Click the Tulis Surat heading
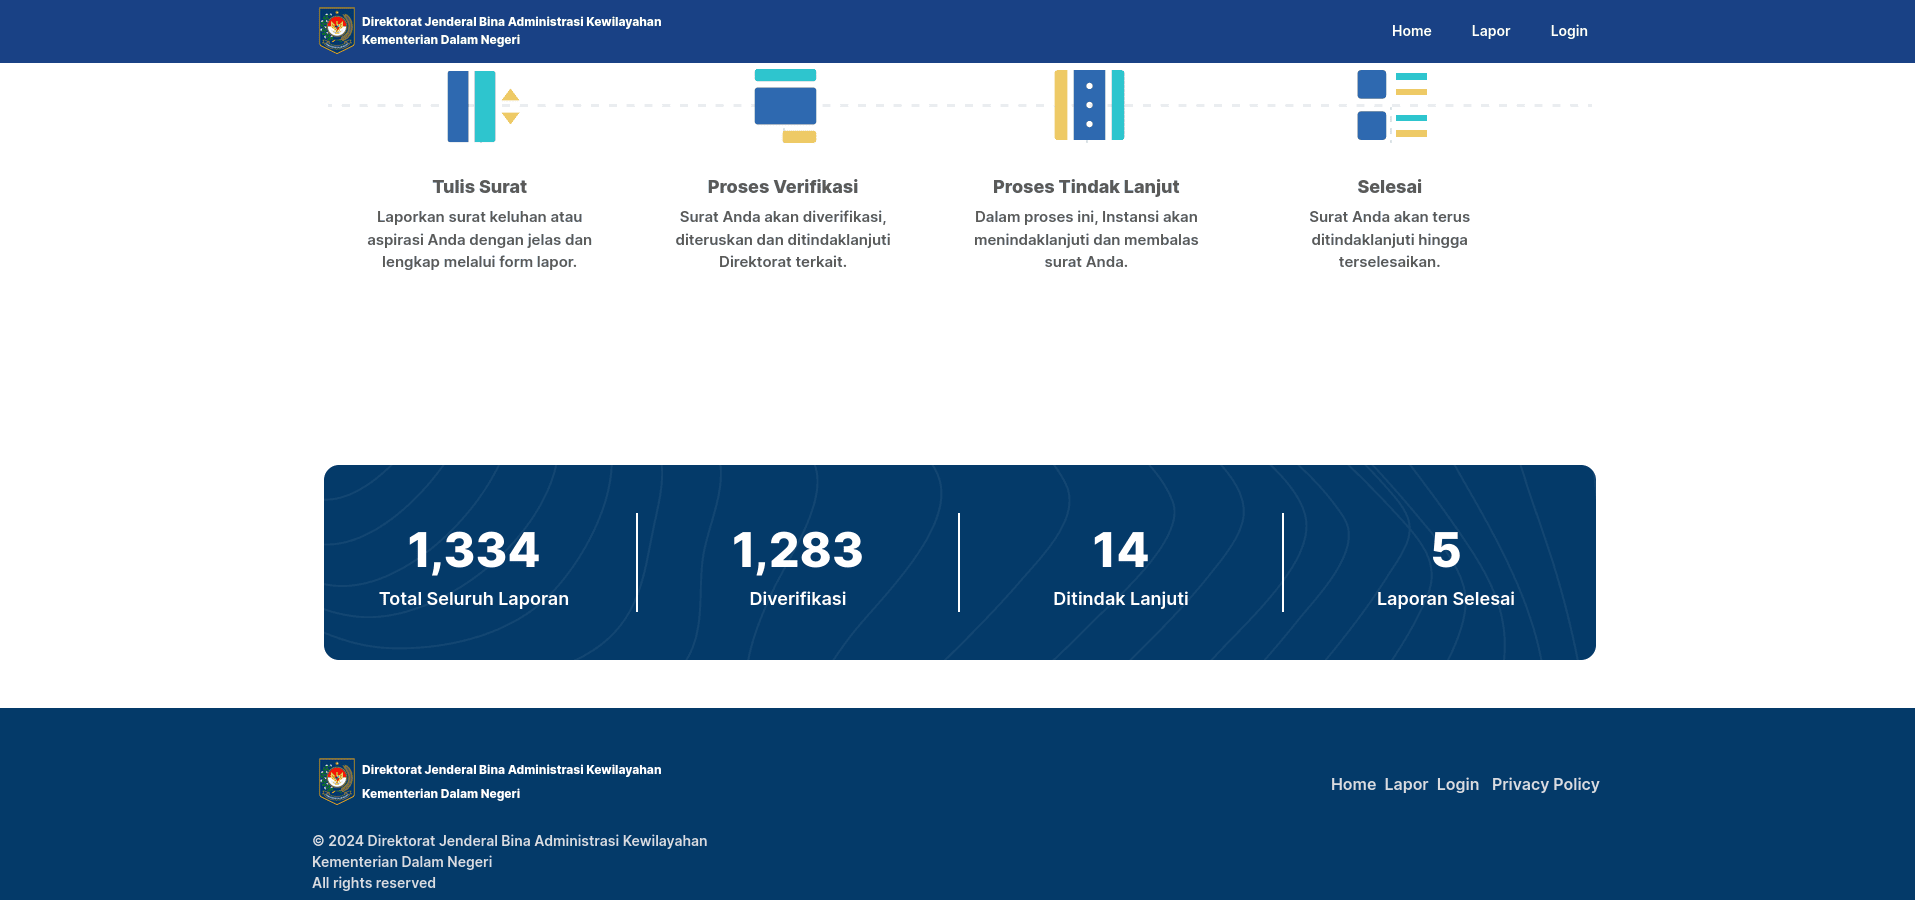The image size is (1915, 900). click(x=479, y=186)
